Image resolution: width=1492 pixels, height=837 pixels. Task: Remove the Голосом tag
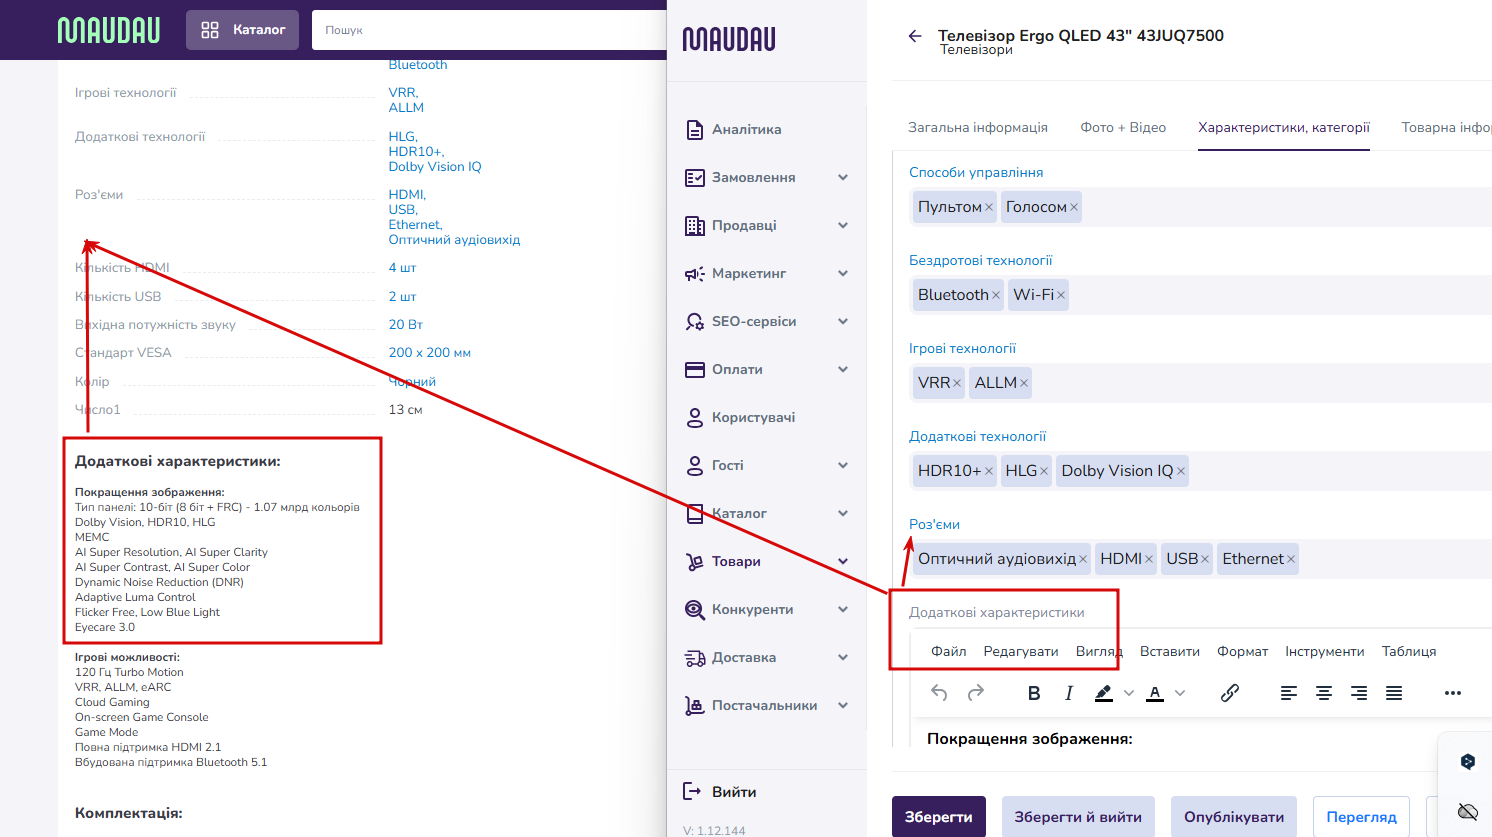tap(1074, 208)
